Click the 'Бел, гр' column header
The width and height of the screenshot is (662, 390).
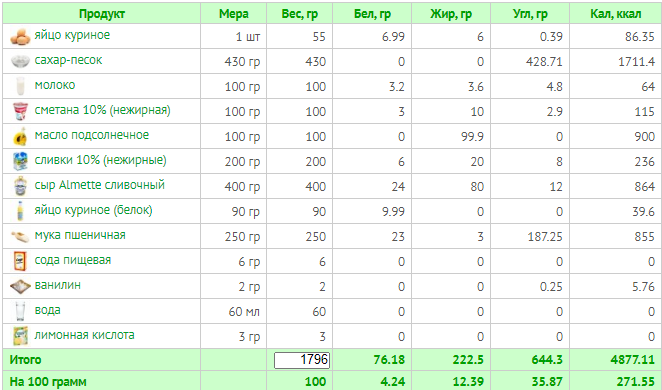coord(372,14)
